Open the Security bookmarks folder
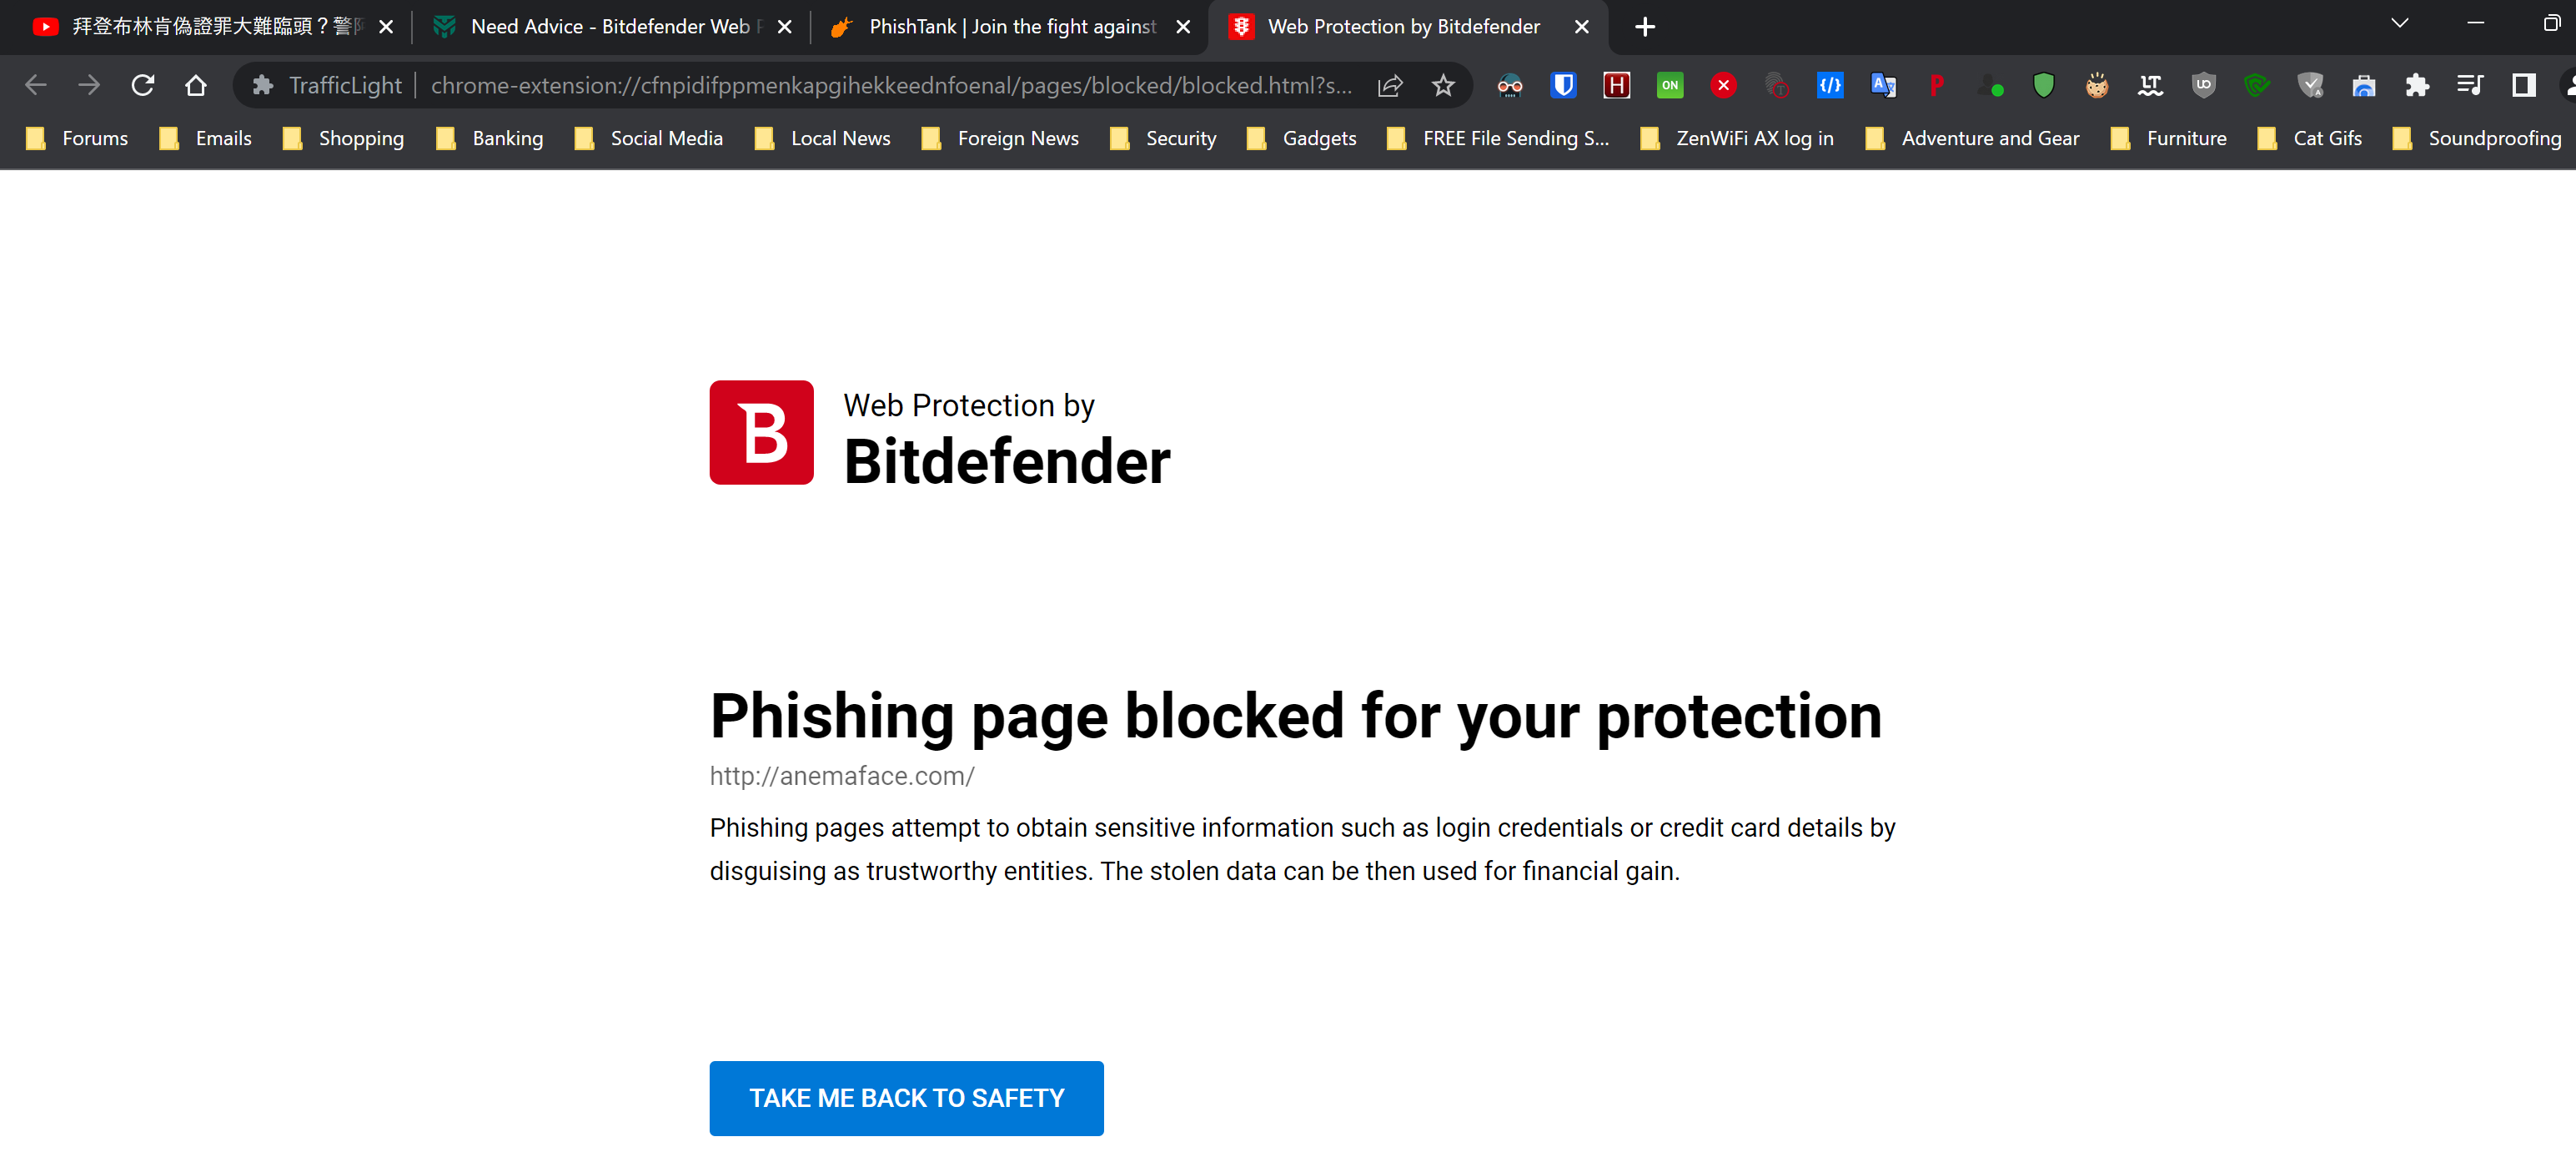 1163,138
